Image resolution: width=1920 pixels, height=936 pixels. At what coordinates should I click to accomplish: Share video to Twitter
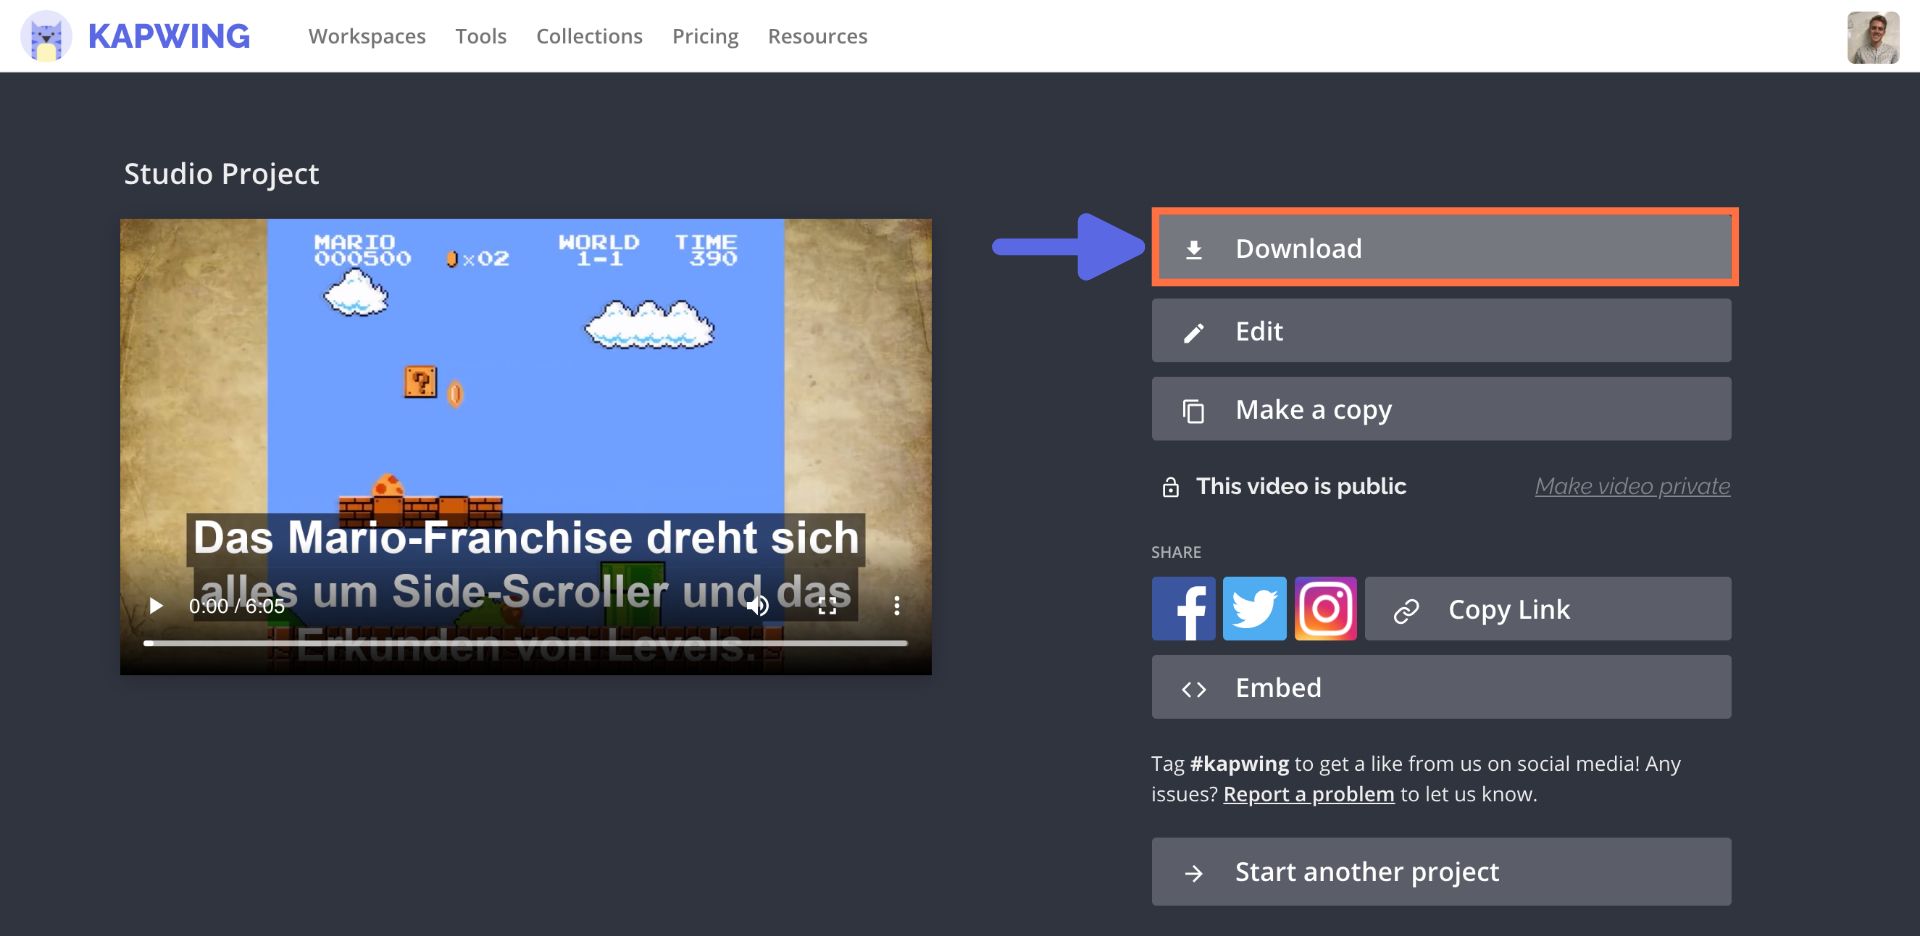click(x=1254, y=609)
